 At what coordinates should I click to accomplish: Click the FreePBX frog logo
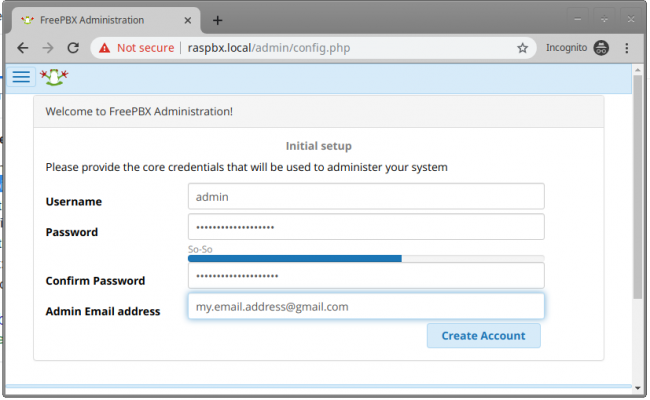(x=54, y=77)
